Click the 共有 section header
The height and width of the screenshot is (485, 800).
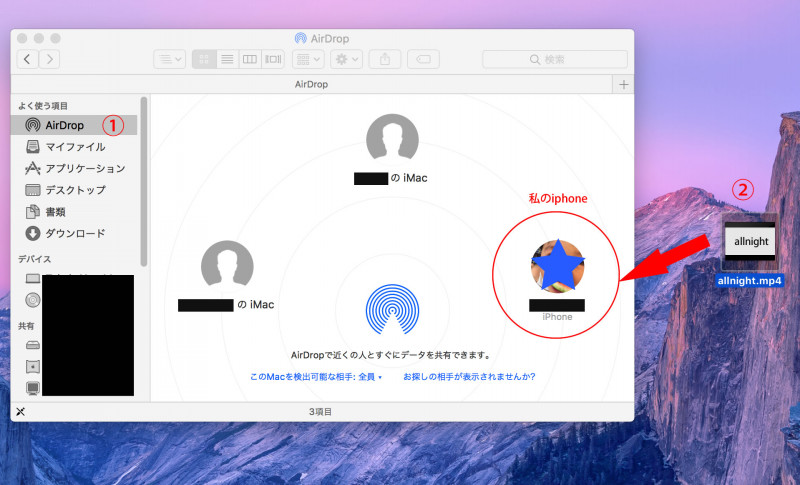point(26,326)
